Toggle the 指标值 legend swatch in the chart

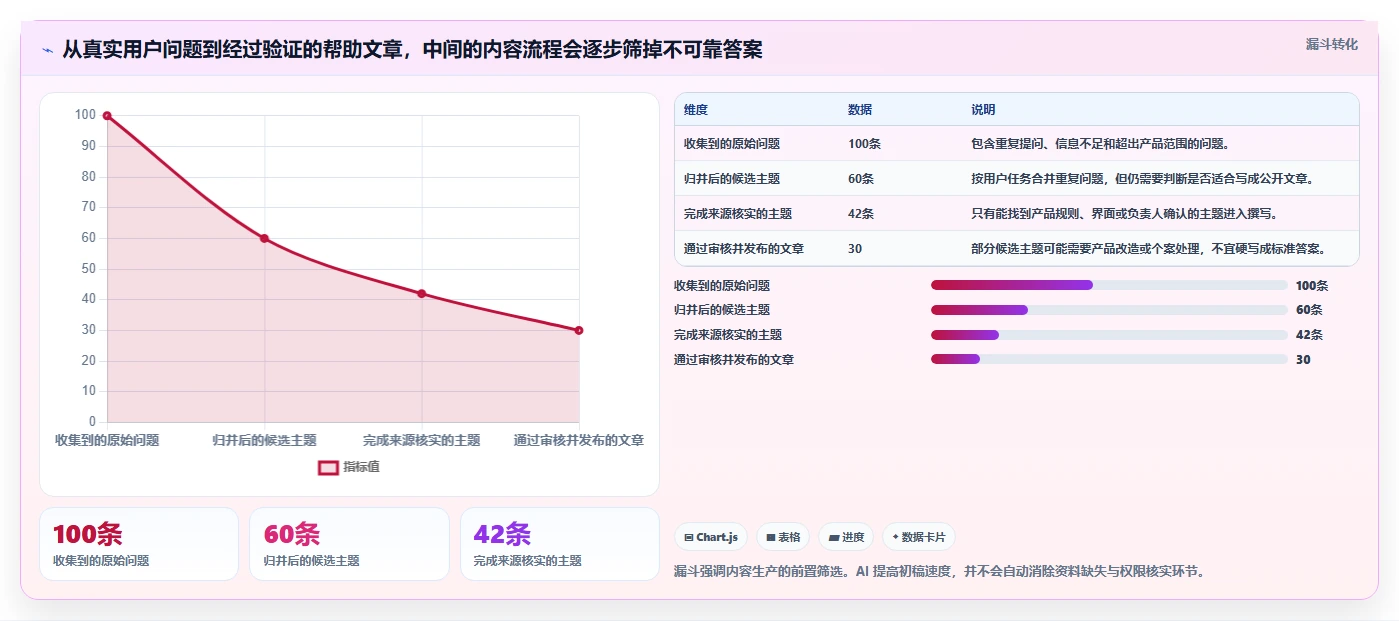tap(329, 467)
